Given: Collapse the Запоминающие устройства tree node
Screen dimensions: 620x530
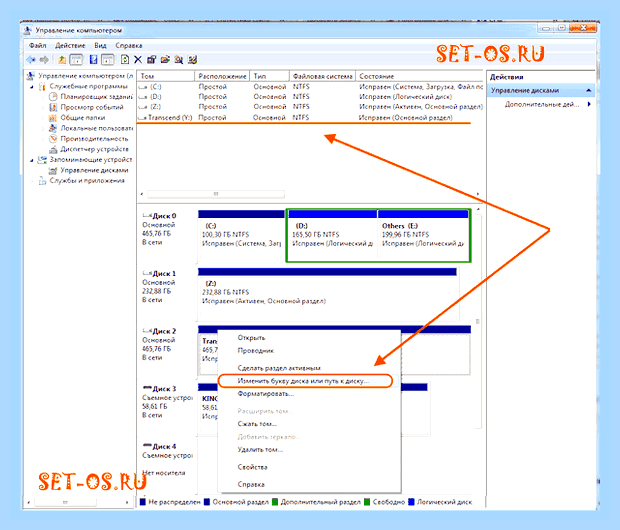Looking at the screenshot, I should (x=32, y=160).
